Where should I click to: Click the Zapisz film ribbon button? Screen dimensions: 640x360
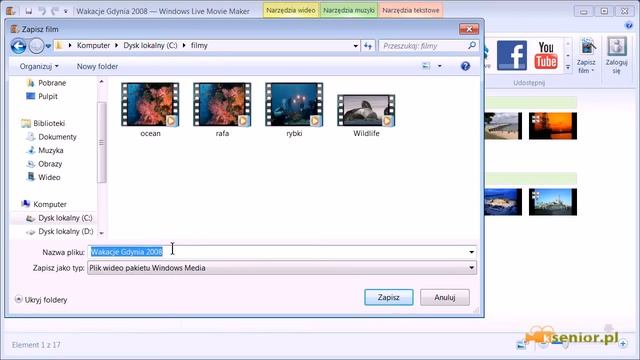(586, 56)
